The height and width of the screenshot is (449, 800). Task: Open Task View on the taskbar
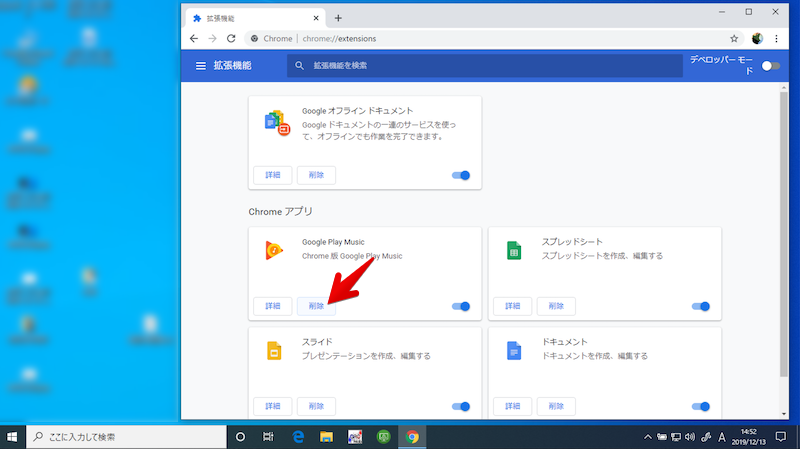click(x=268, y=437)
